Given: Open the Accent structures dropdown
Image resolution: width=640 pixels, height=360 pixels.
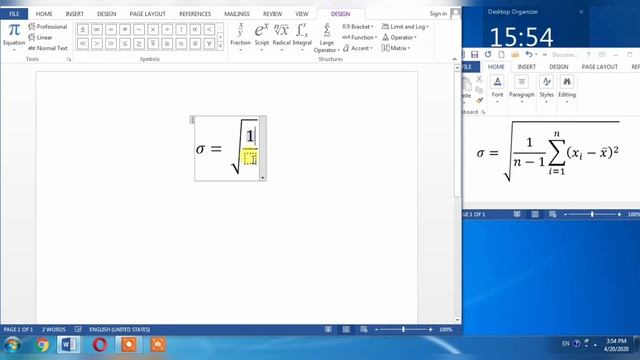Looking at the screenshot, I should tap(358, 48).
